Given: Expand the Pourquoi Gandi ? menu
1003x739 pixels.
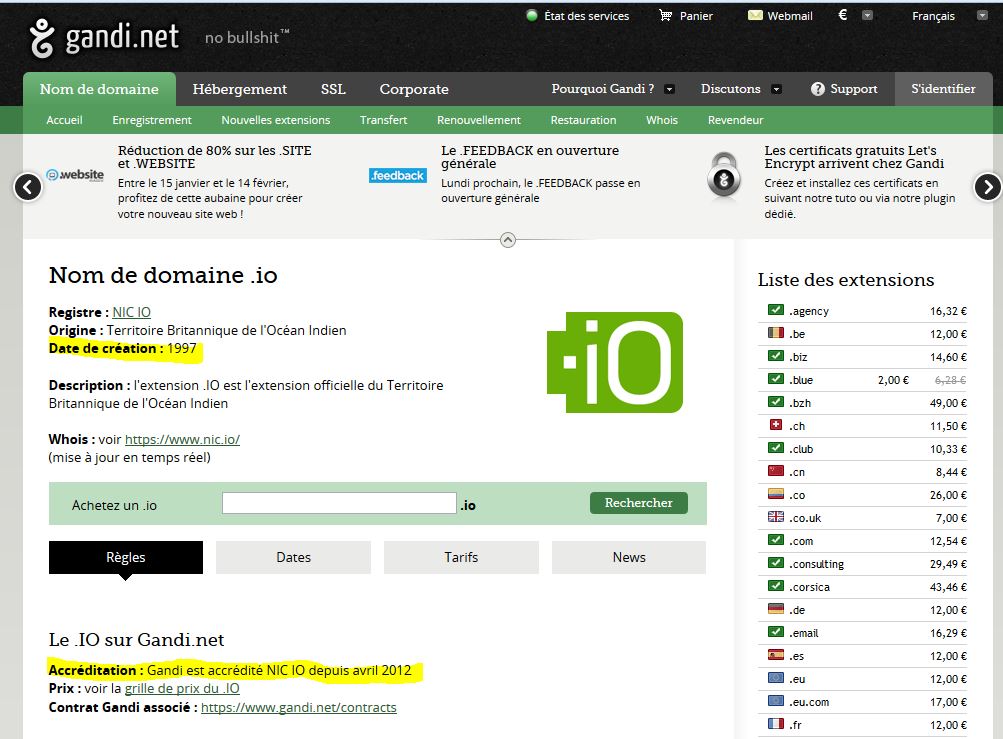Looking at the screenshot, I should coord(669,89).
